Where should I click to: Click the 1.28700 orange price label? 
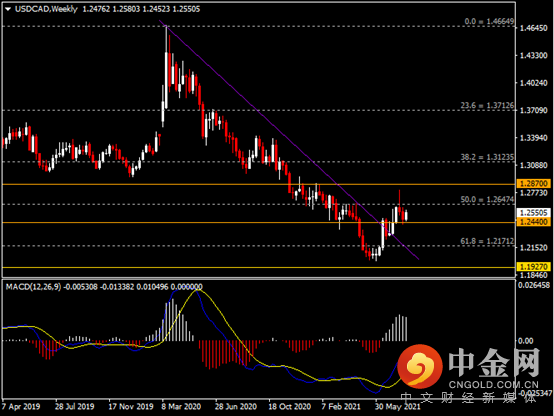[x=534, y=183]
